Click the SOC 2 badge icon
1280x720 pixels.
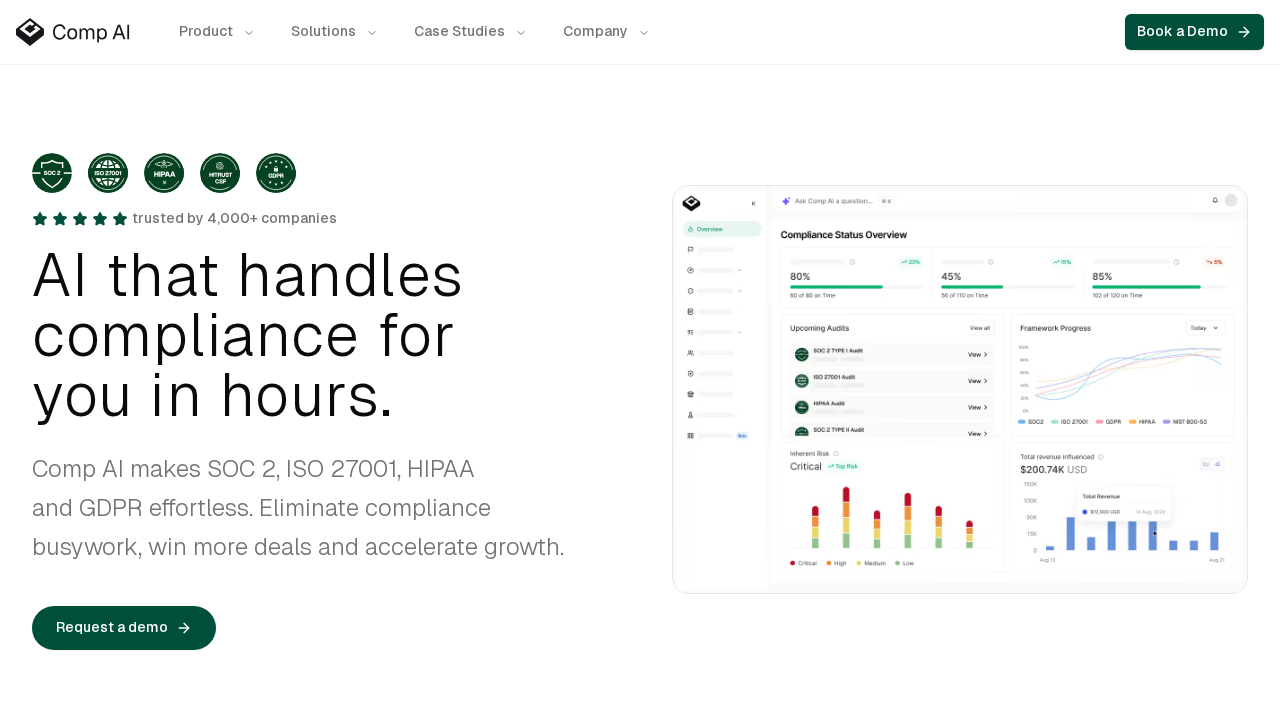pos(52,173)
